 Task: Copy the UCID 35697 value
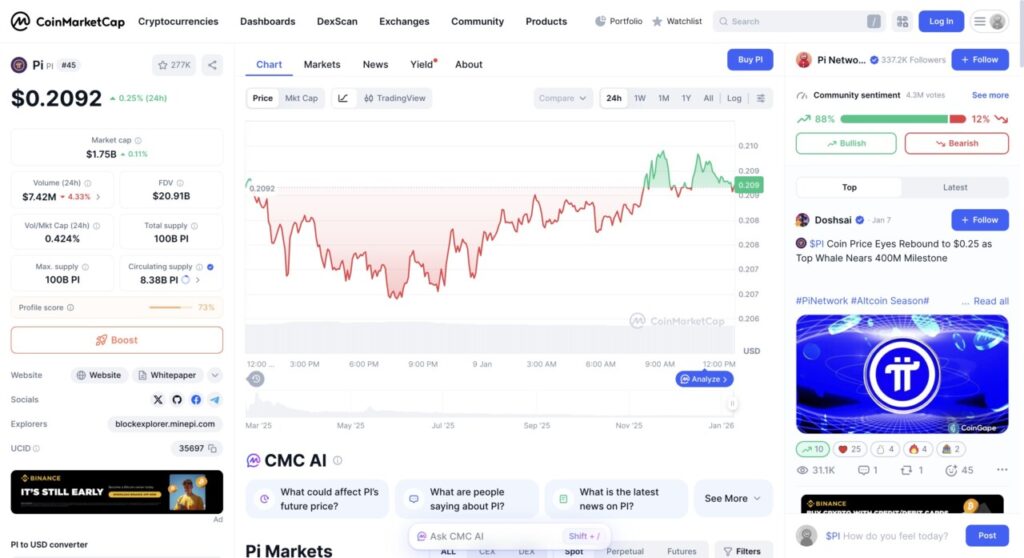coord(214,448)
